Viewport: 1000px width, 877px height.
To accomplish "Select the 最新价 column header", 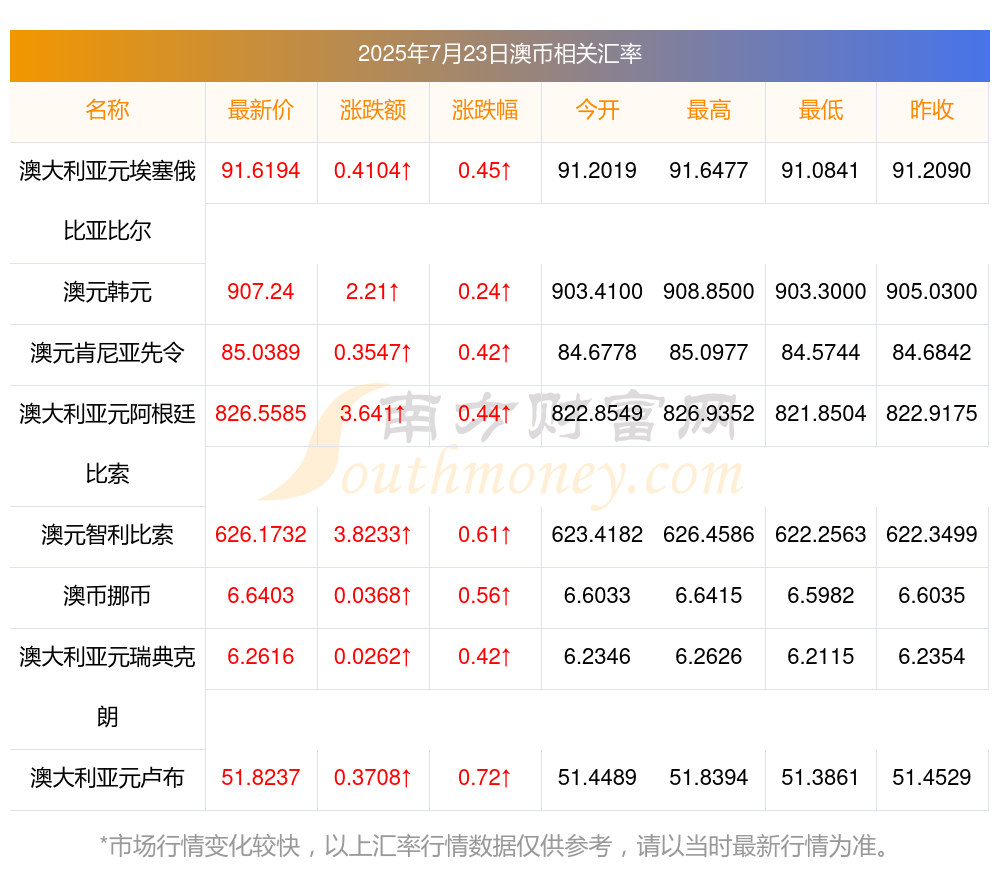I will click(x=261, y=110).
